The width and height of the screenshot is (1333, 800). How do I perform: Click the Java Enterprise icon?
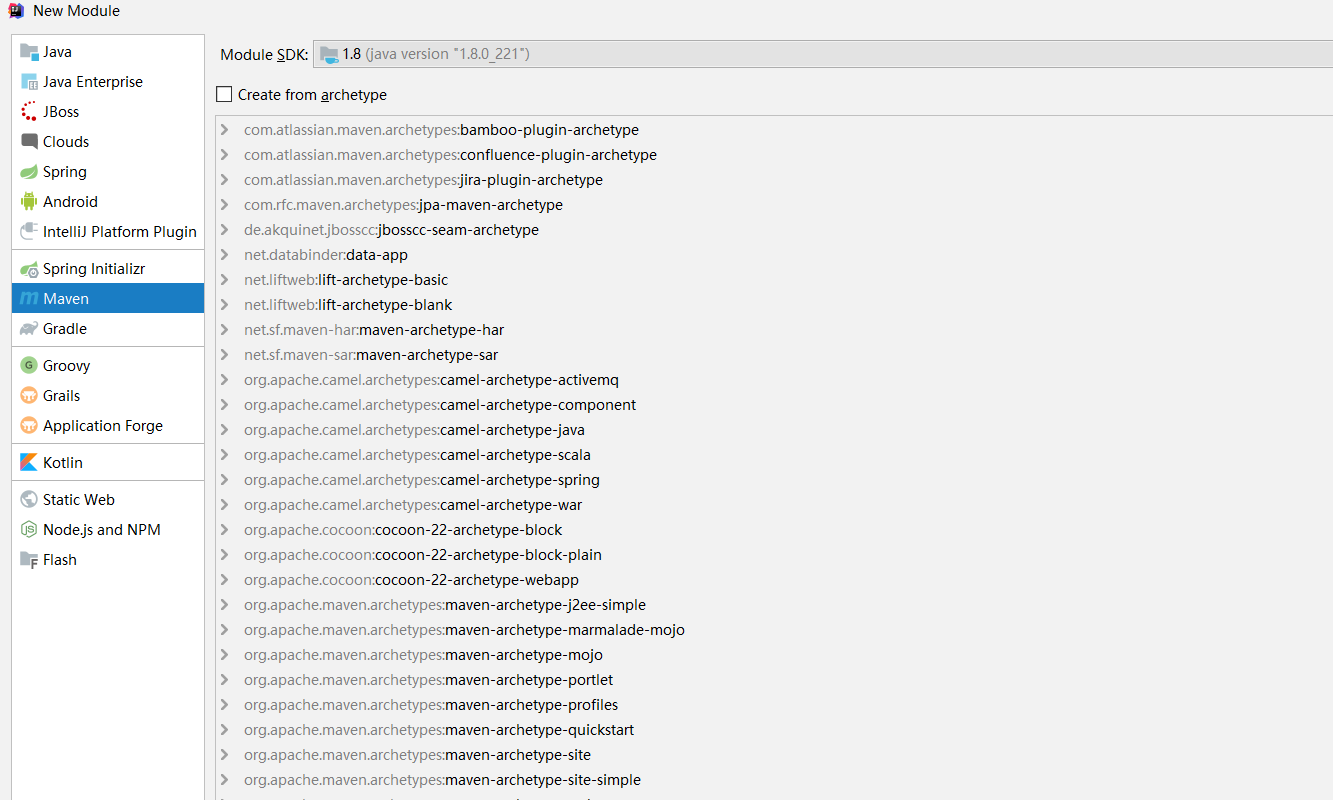(29, 82)
